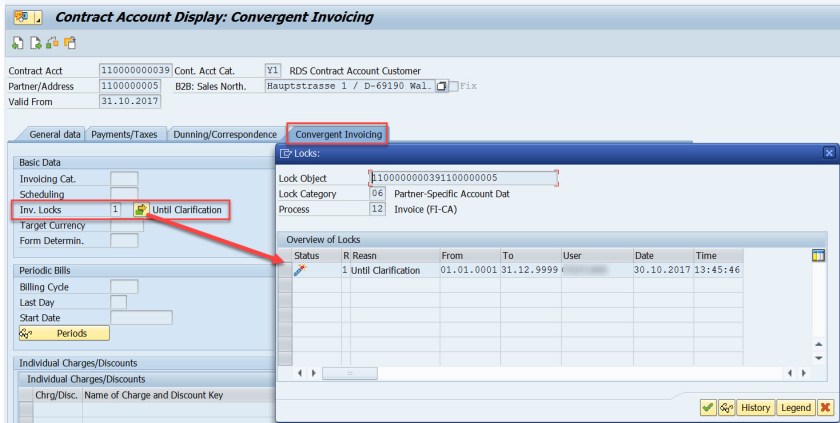The width and height of the screenshot is (840, 423).
Task: Open table column settings icon in Overview of Locks
Action: [x=818, y=255]
